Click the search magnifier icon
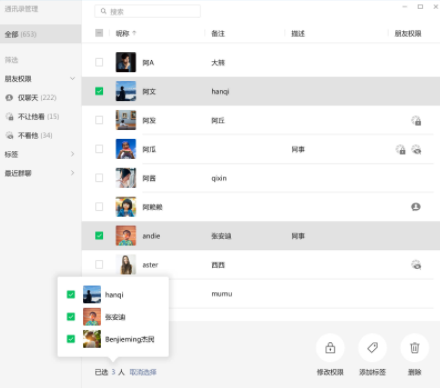The width and height of the screenshot is (440, 388). click(103, 11)
